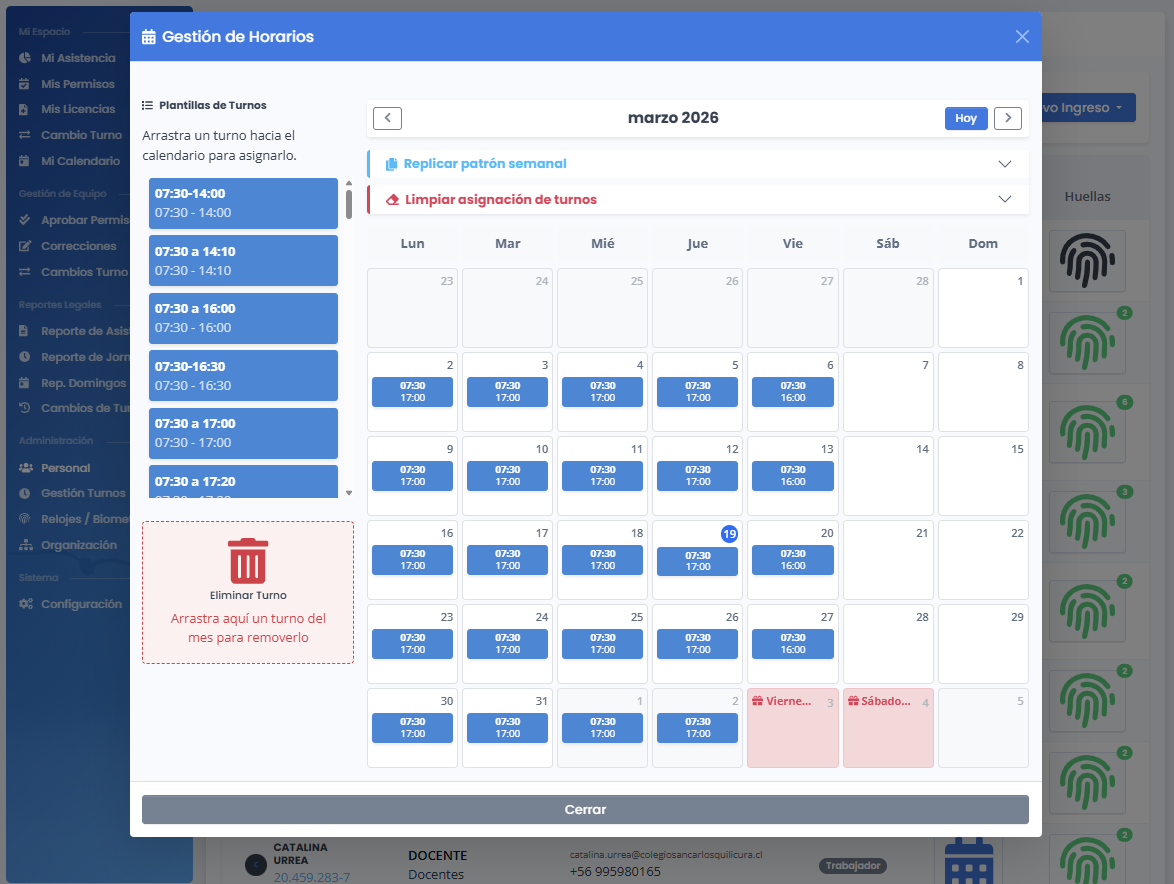
Task: Expand the Replicar patrón semanal section
Action: point(1005,164)
